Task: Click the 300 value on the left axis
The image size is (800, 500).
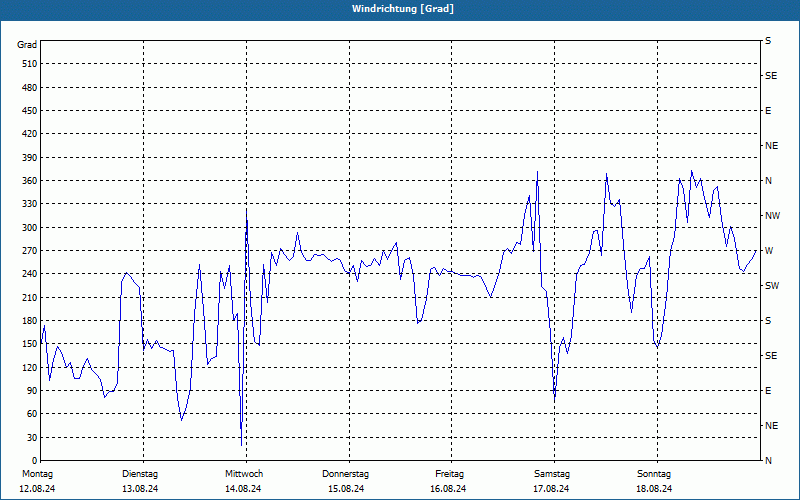Action: coord(30,228)
